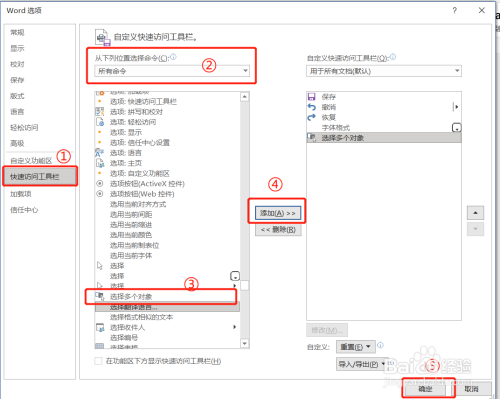
Task: Switch to the 保存 category in sidebar
Action: tap(17, 80)
